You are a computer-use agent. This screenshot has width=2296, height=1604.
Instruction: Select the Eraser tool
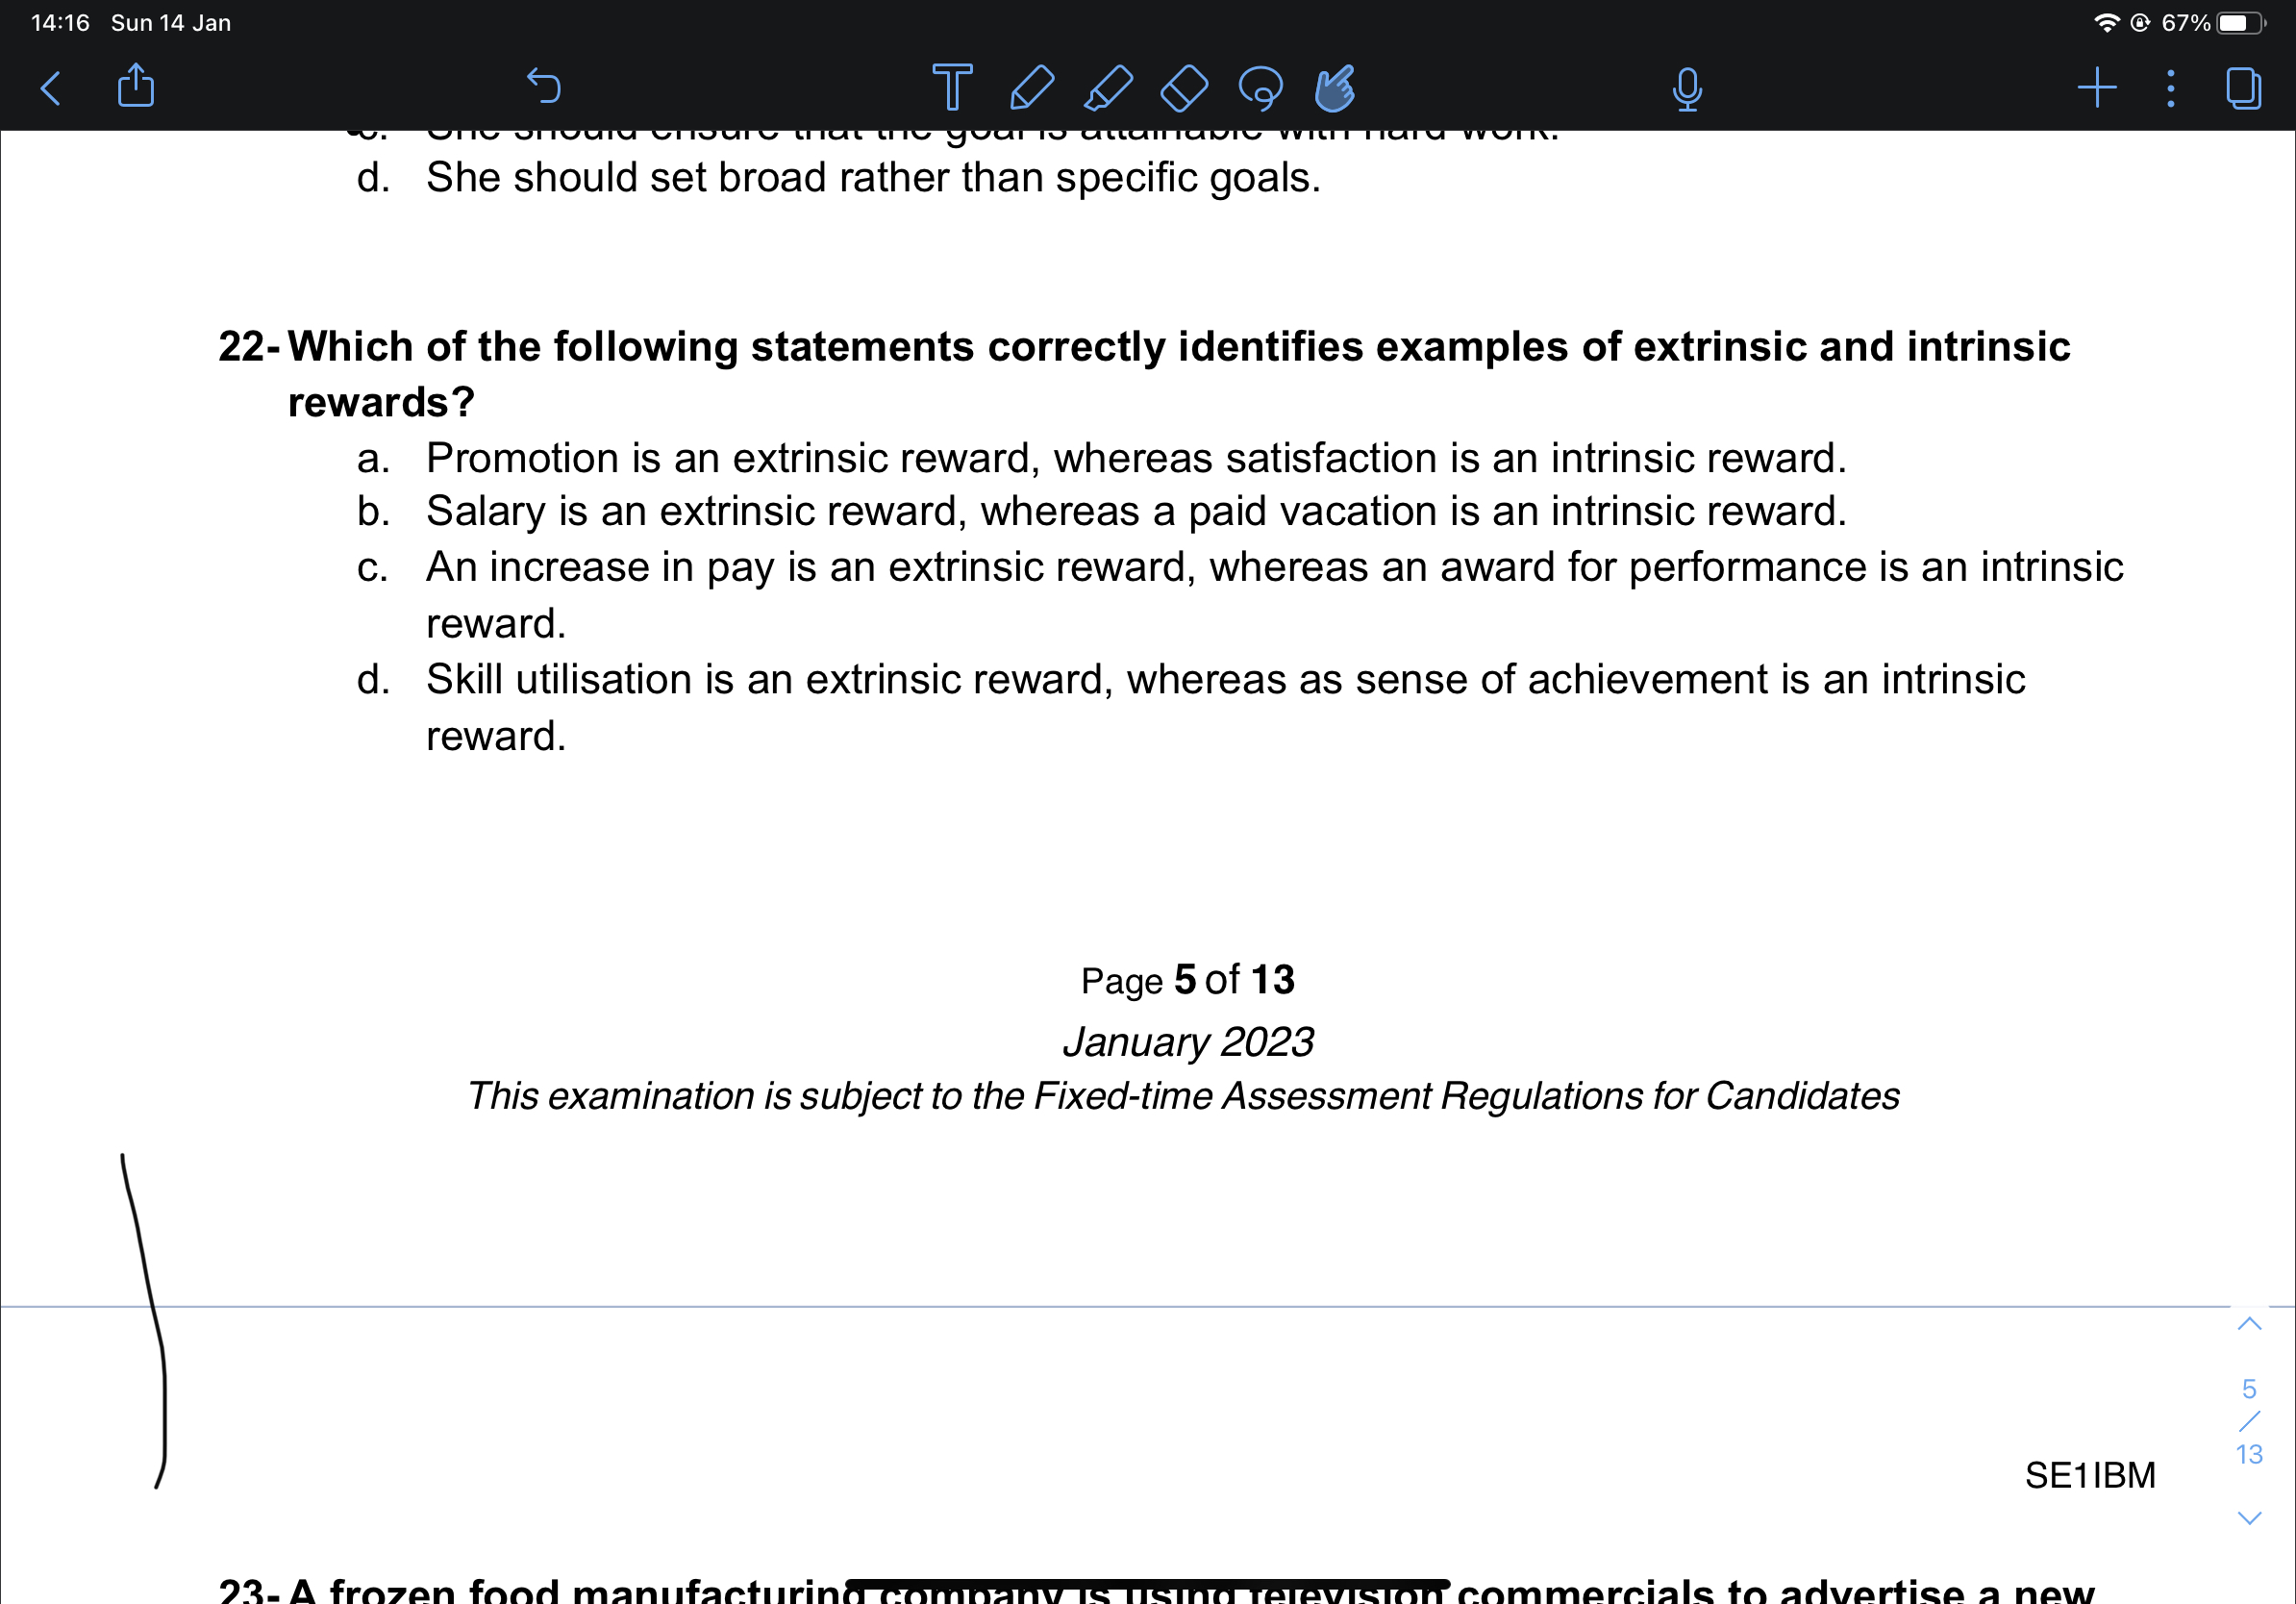click(x=1184, y=88)
